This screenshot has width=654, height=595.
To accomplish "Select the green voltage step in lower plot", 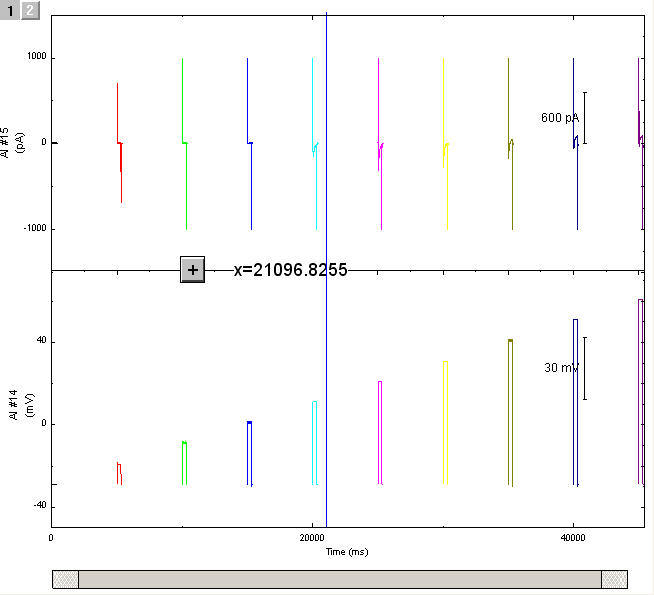I will 184,461.
